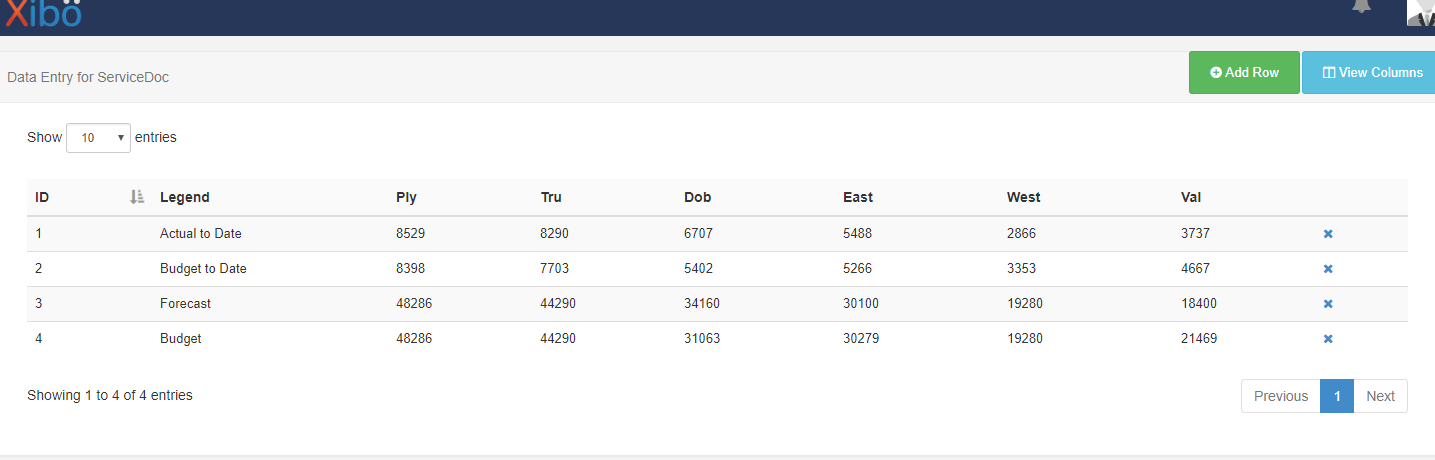Screen dimensions: 1435x460
Task: Click the Budget legend cell
Action: coord(181,339)
